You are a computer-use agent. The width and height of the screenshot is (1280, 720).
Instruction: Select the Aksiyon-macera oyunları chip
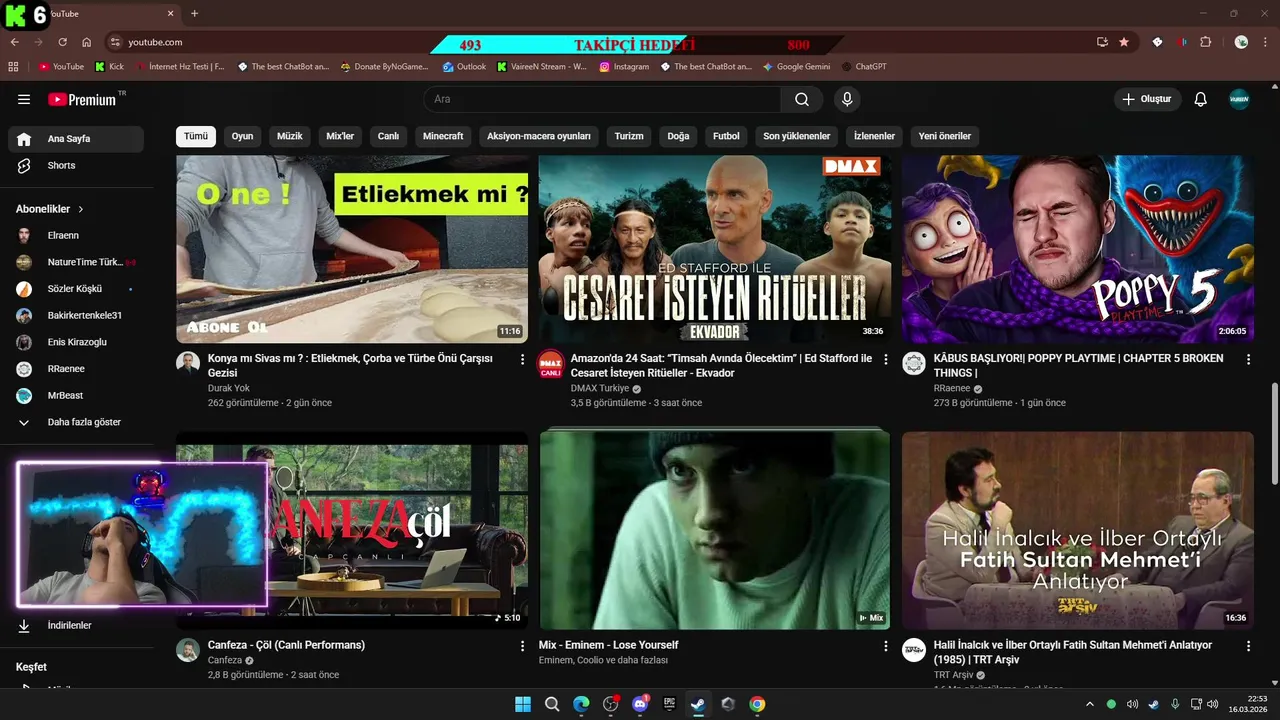click(539, 136)
